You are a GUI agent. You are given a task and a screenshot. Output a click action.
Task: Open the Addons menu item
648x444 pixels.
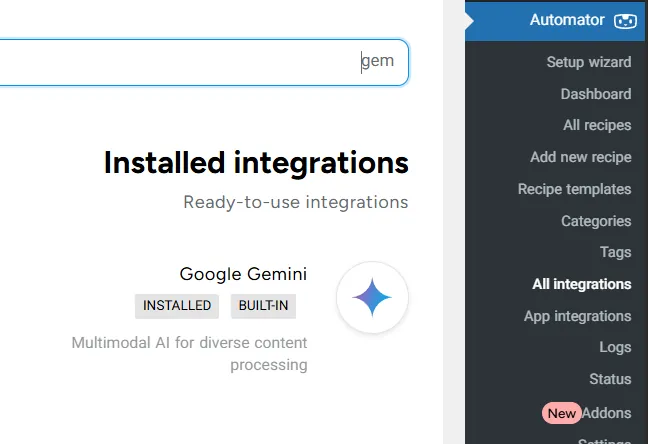pyautogui.click(x=607, y=412)
